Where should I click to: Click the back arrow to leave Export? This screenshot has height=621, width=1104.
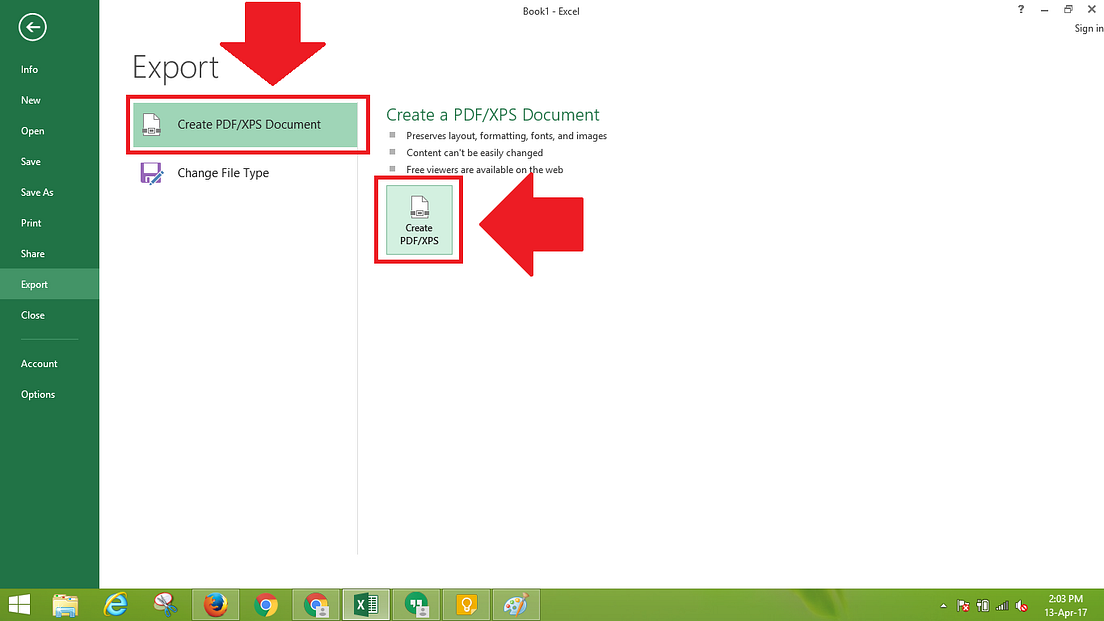point(32,27)
